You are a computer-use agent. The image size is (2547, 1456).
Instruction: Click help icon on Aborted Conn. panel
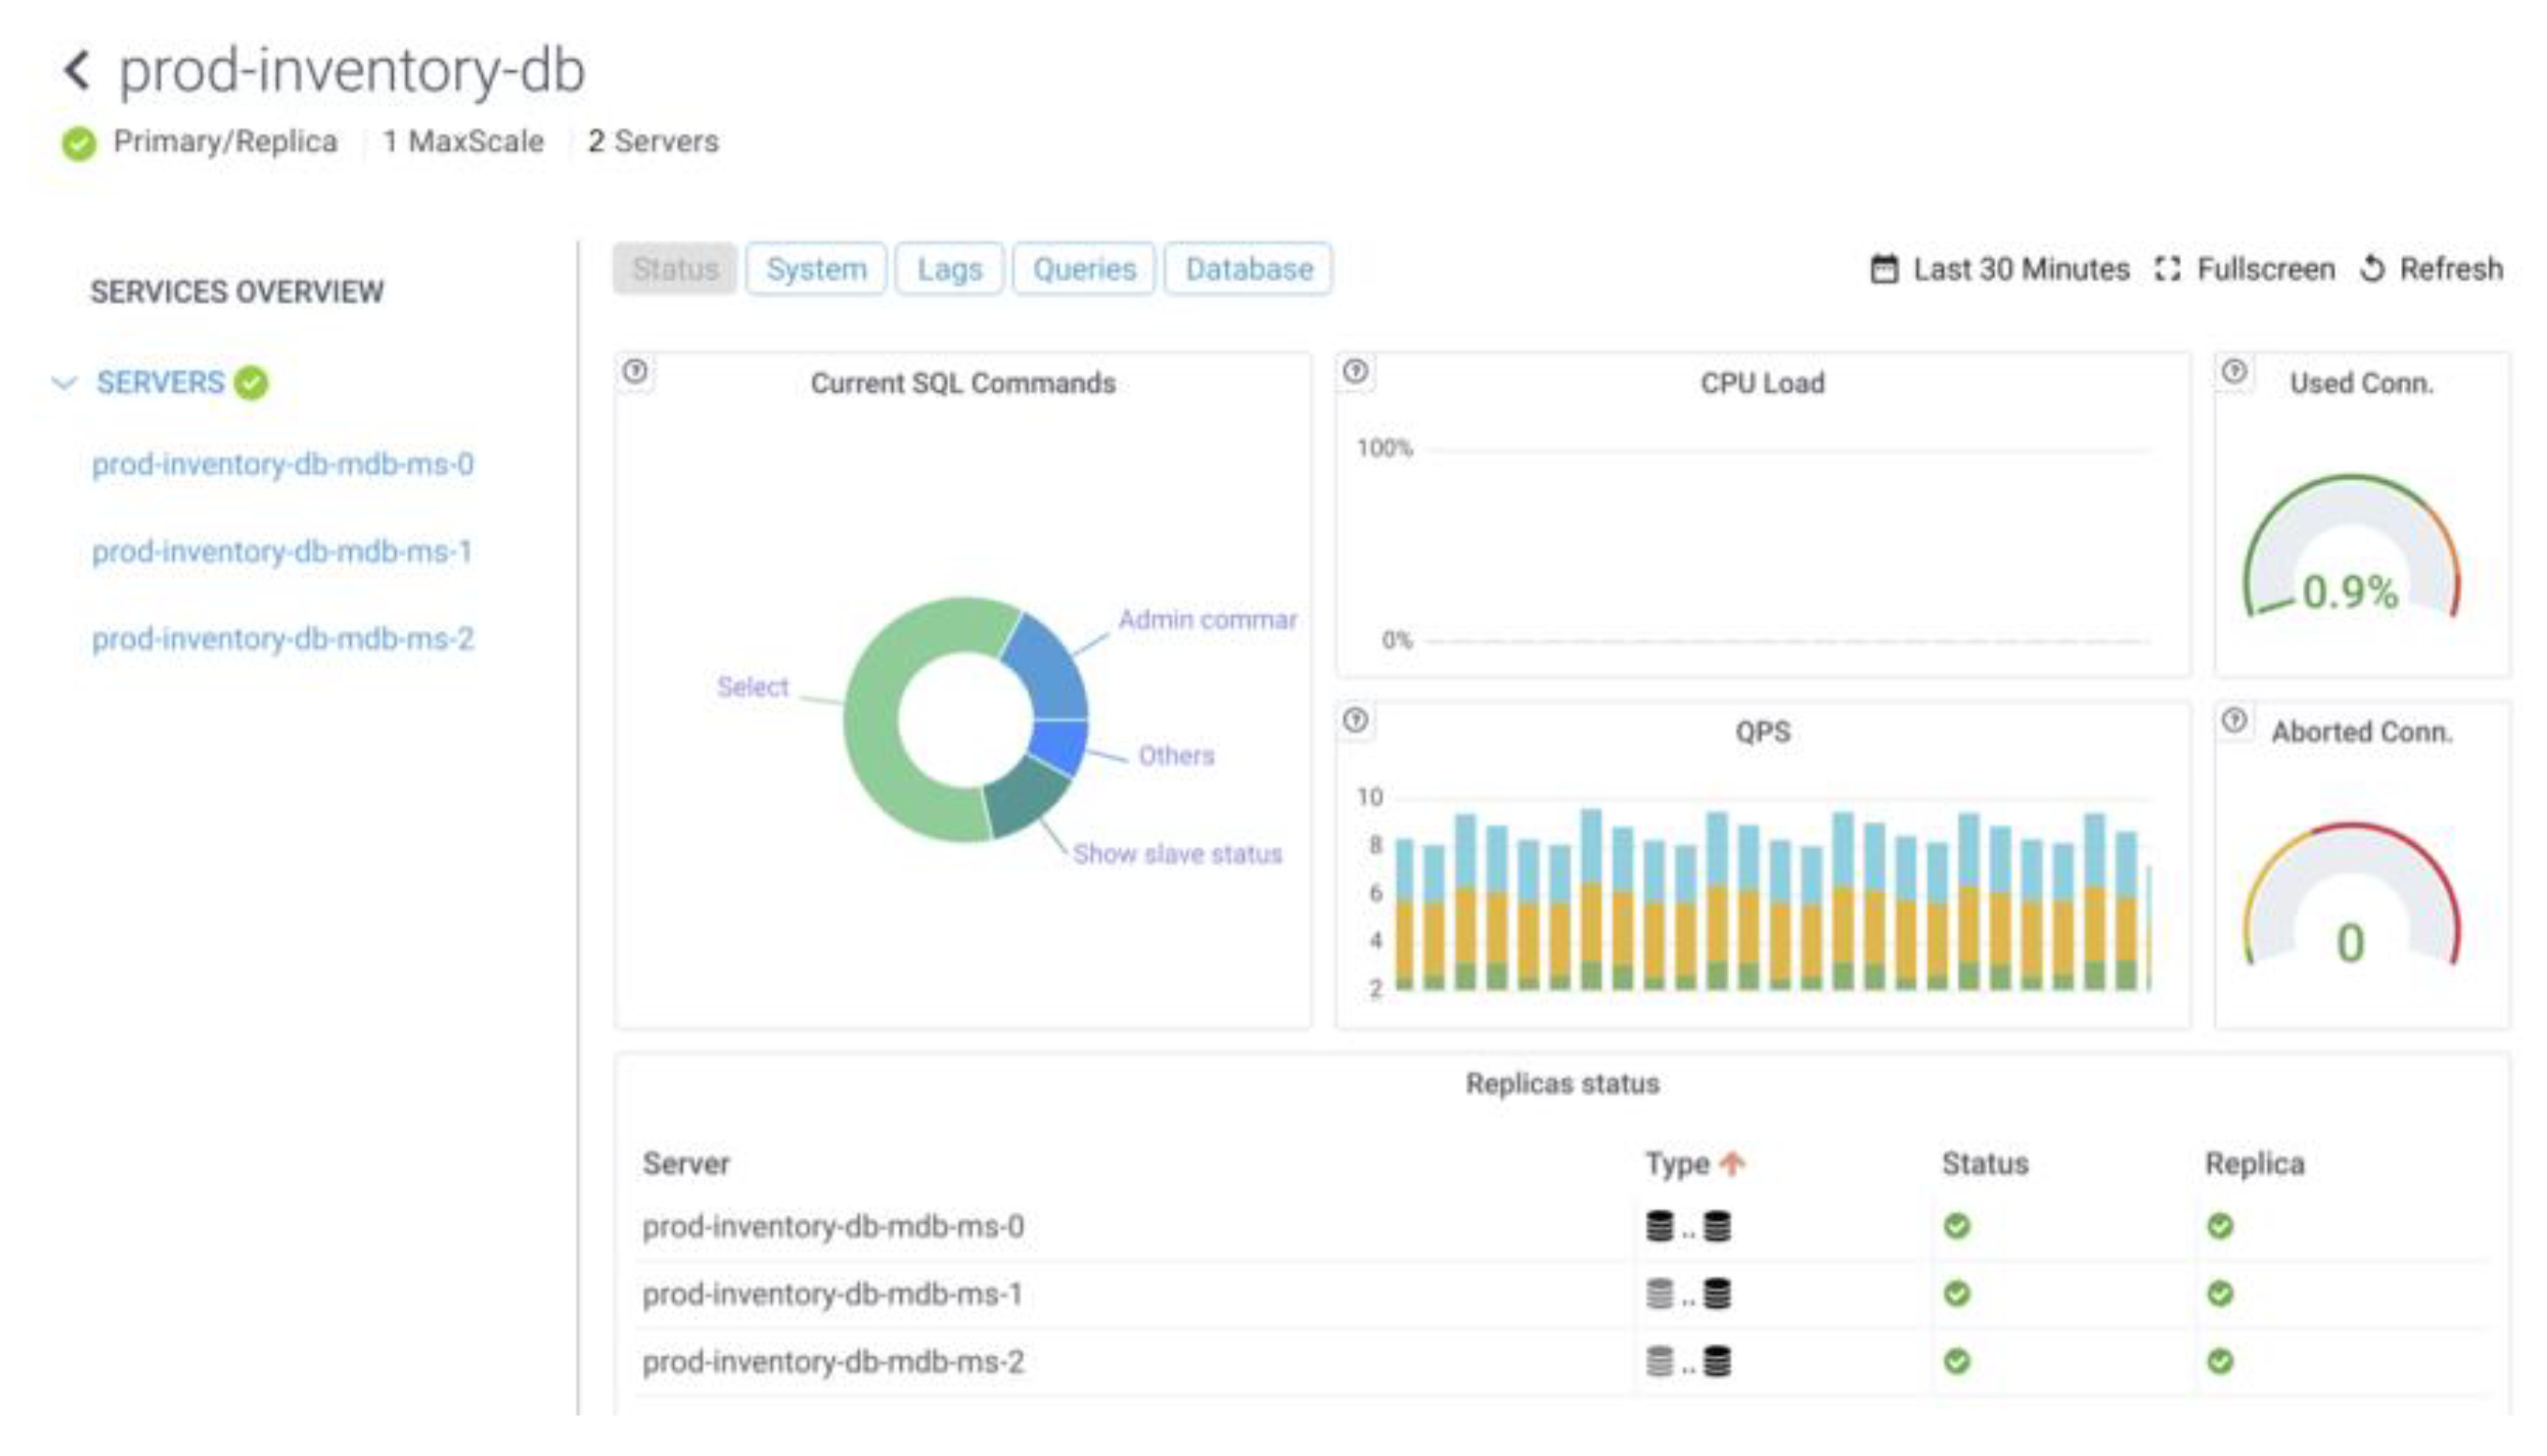click(2234, 720)
